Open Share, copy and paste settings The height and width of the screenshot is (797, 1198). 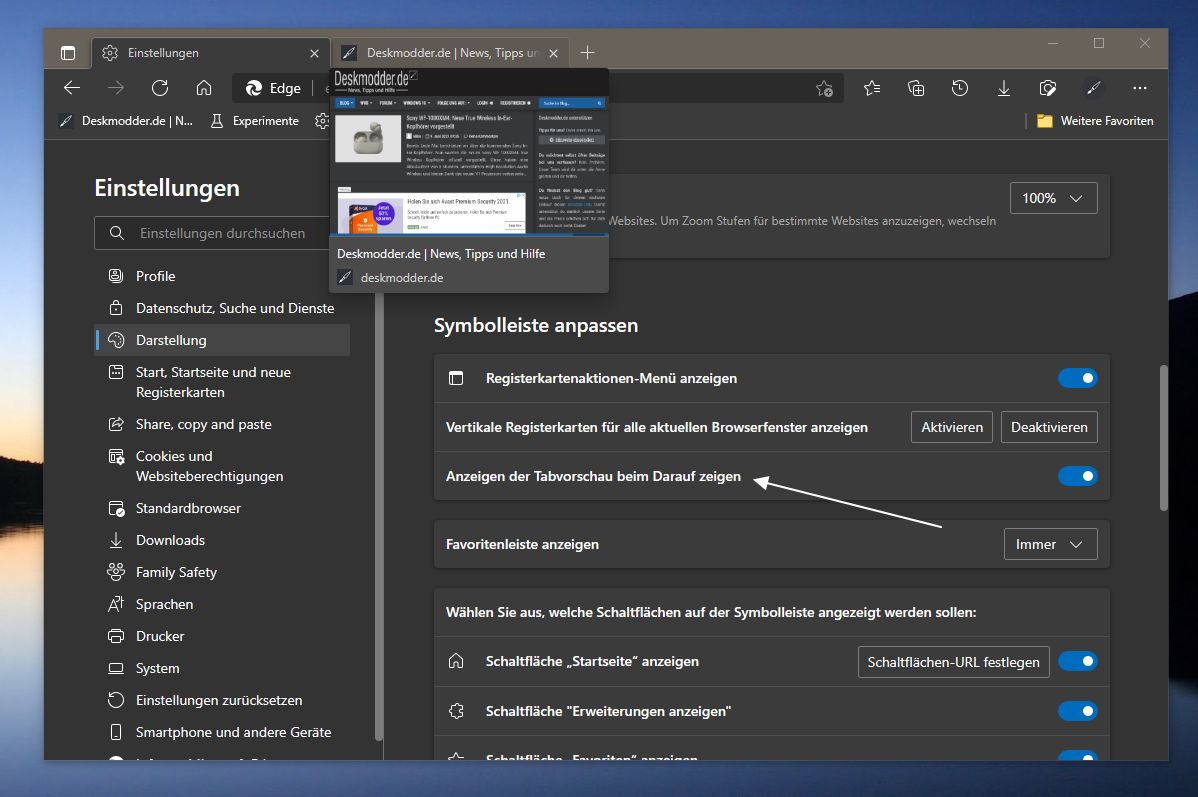pos(222,424)
